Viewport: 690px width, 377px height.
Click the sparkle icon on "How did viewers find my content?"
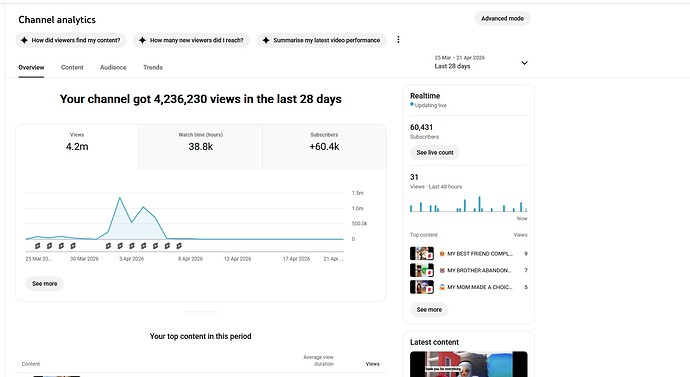(24, 40)
